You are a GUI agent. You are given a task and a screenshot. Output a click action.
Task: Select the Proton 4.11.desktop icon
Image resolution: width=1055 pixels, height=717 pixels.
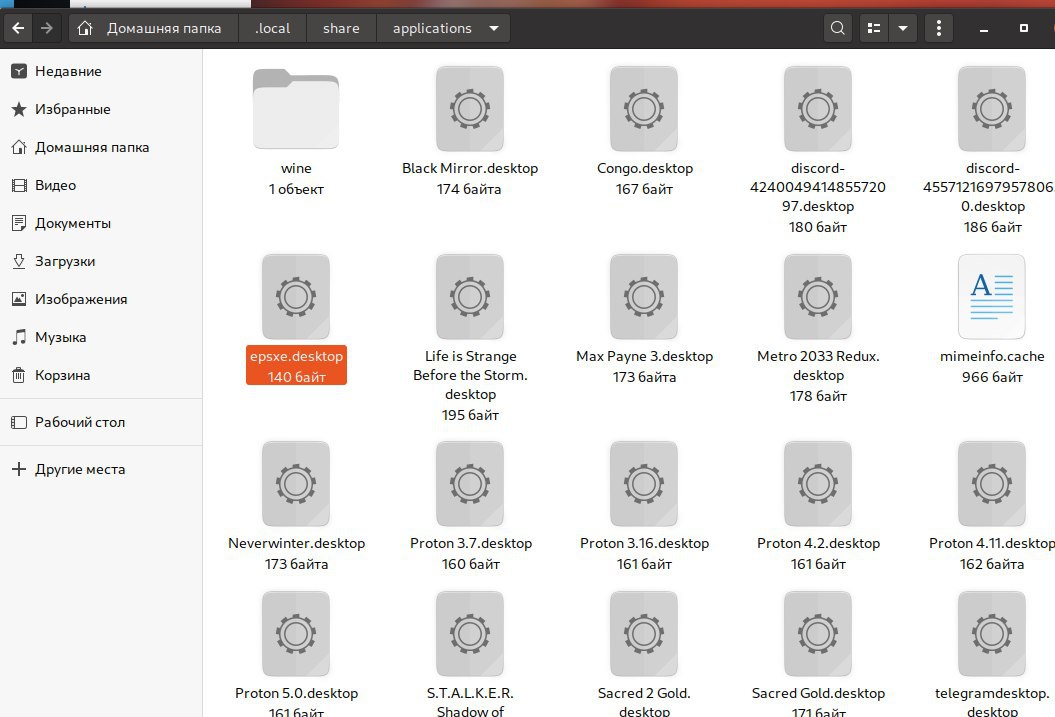[992, 484]
